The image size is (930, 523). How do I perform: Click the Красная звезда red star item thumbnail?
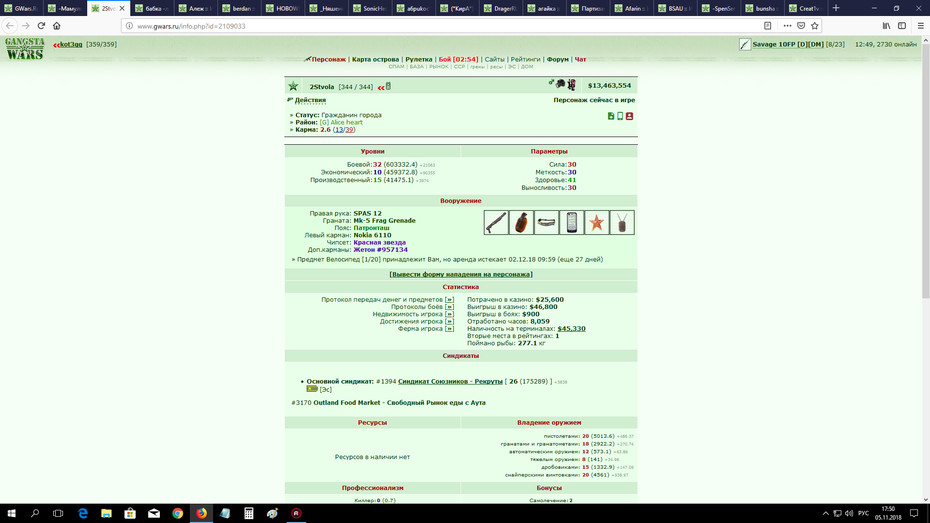coord(597,222)
